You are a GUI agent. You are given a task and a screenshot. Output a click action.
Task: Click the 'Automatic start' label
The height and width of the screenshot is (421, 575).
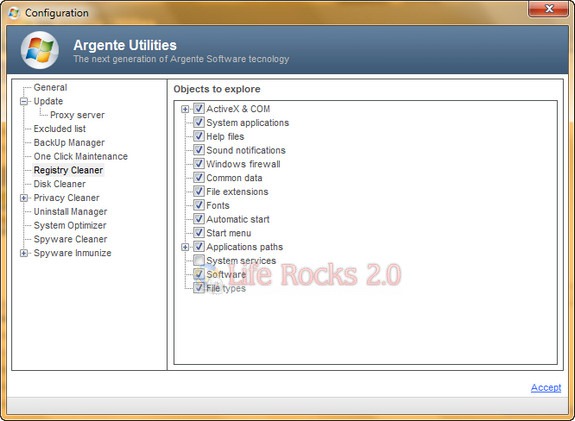pyautogui.click(x=238, y=219)
